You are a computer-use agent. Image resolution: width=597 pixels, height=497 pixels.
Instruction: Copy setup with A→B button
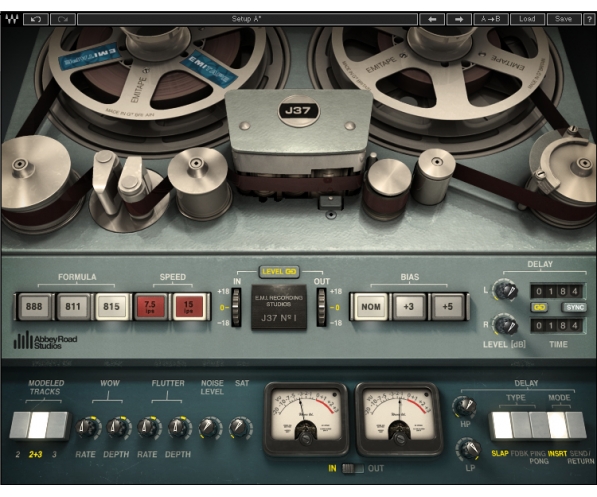[x=490, y=19]
